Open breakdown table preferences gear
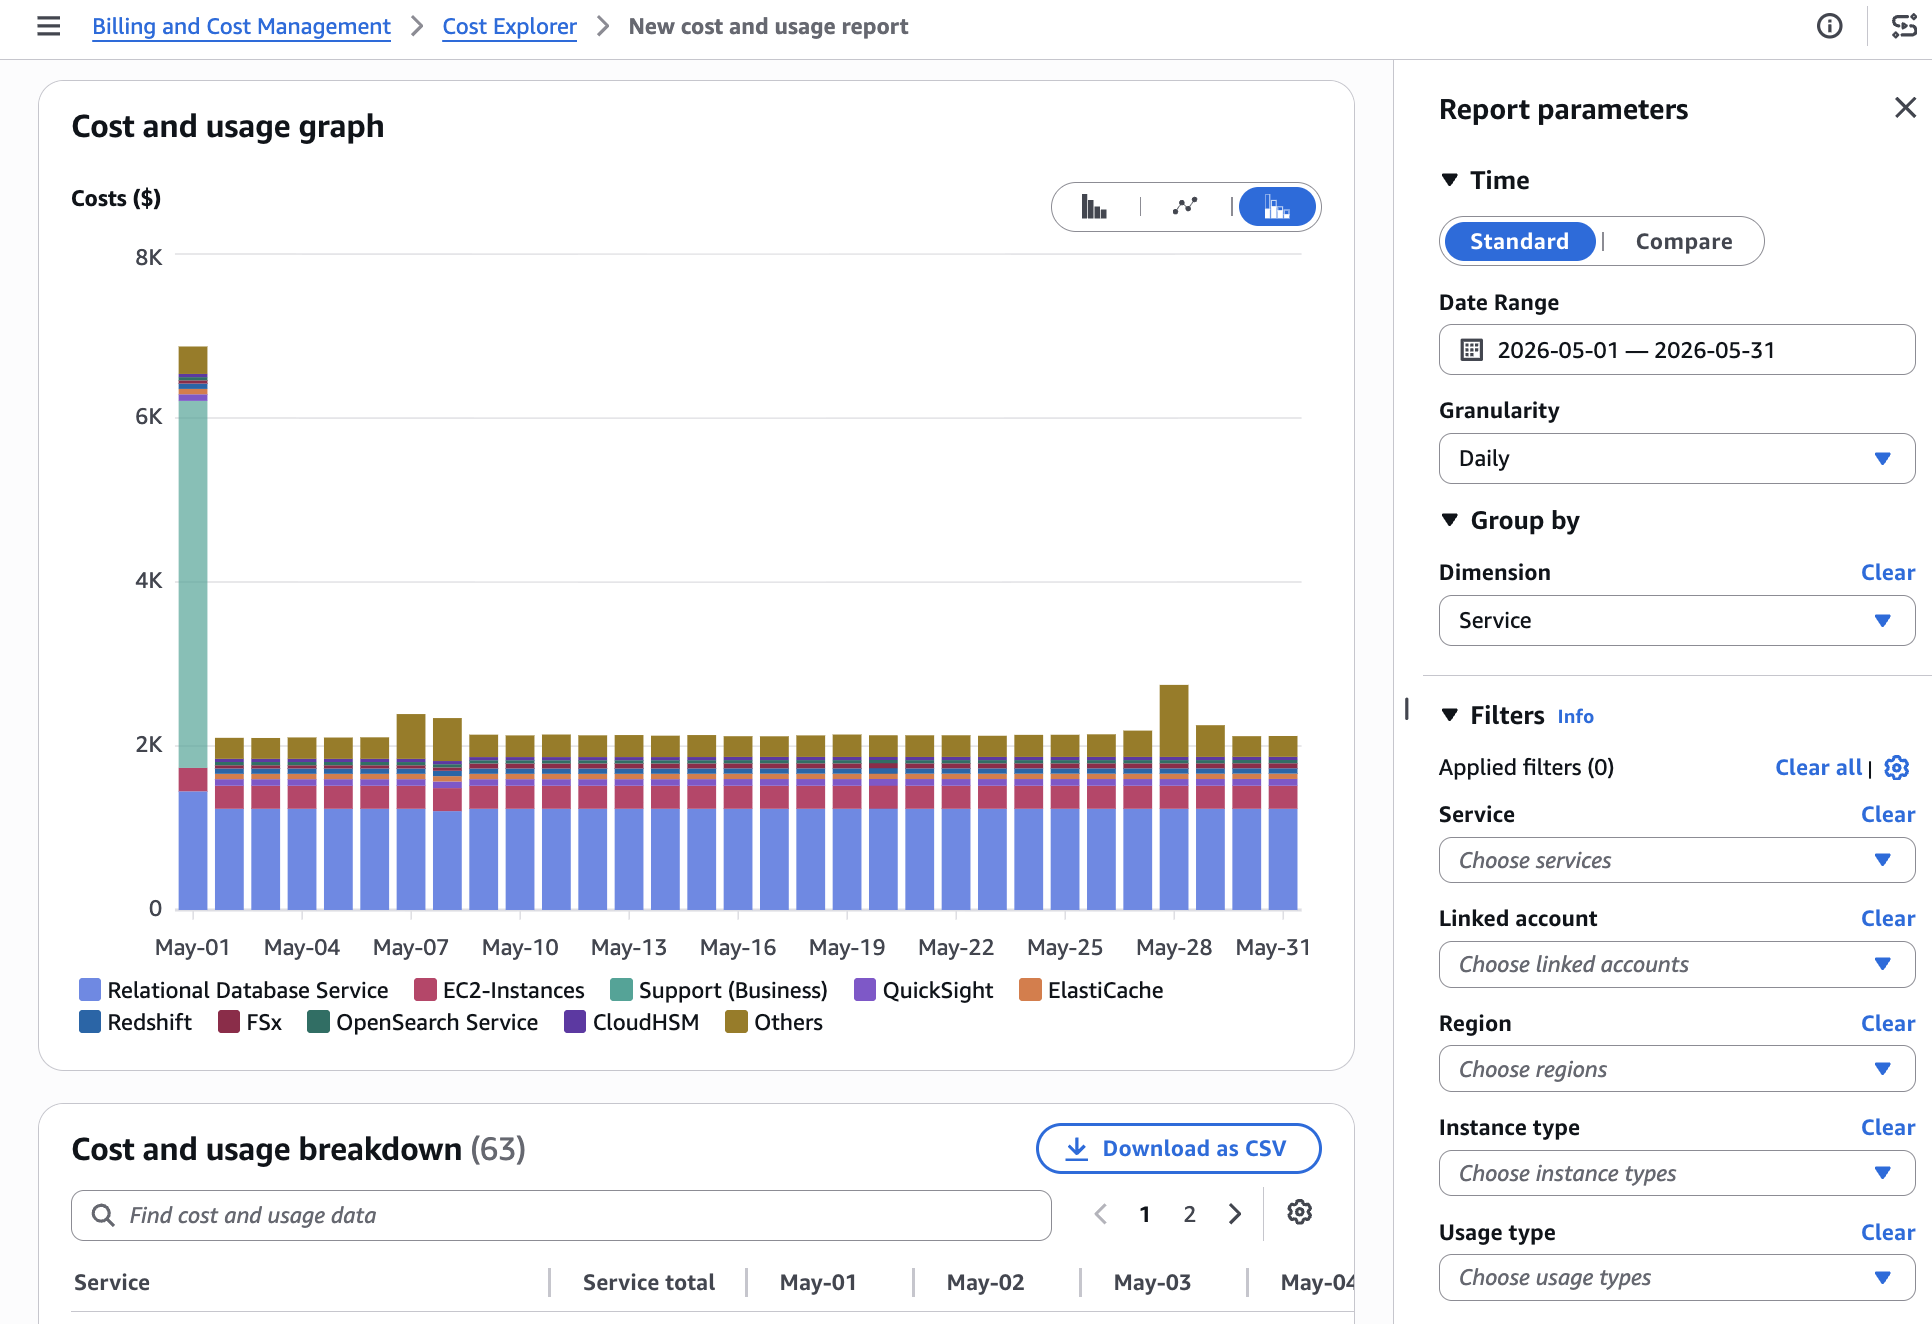1932x1324 pixels. click(1299, 1213)
